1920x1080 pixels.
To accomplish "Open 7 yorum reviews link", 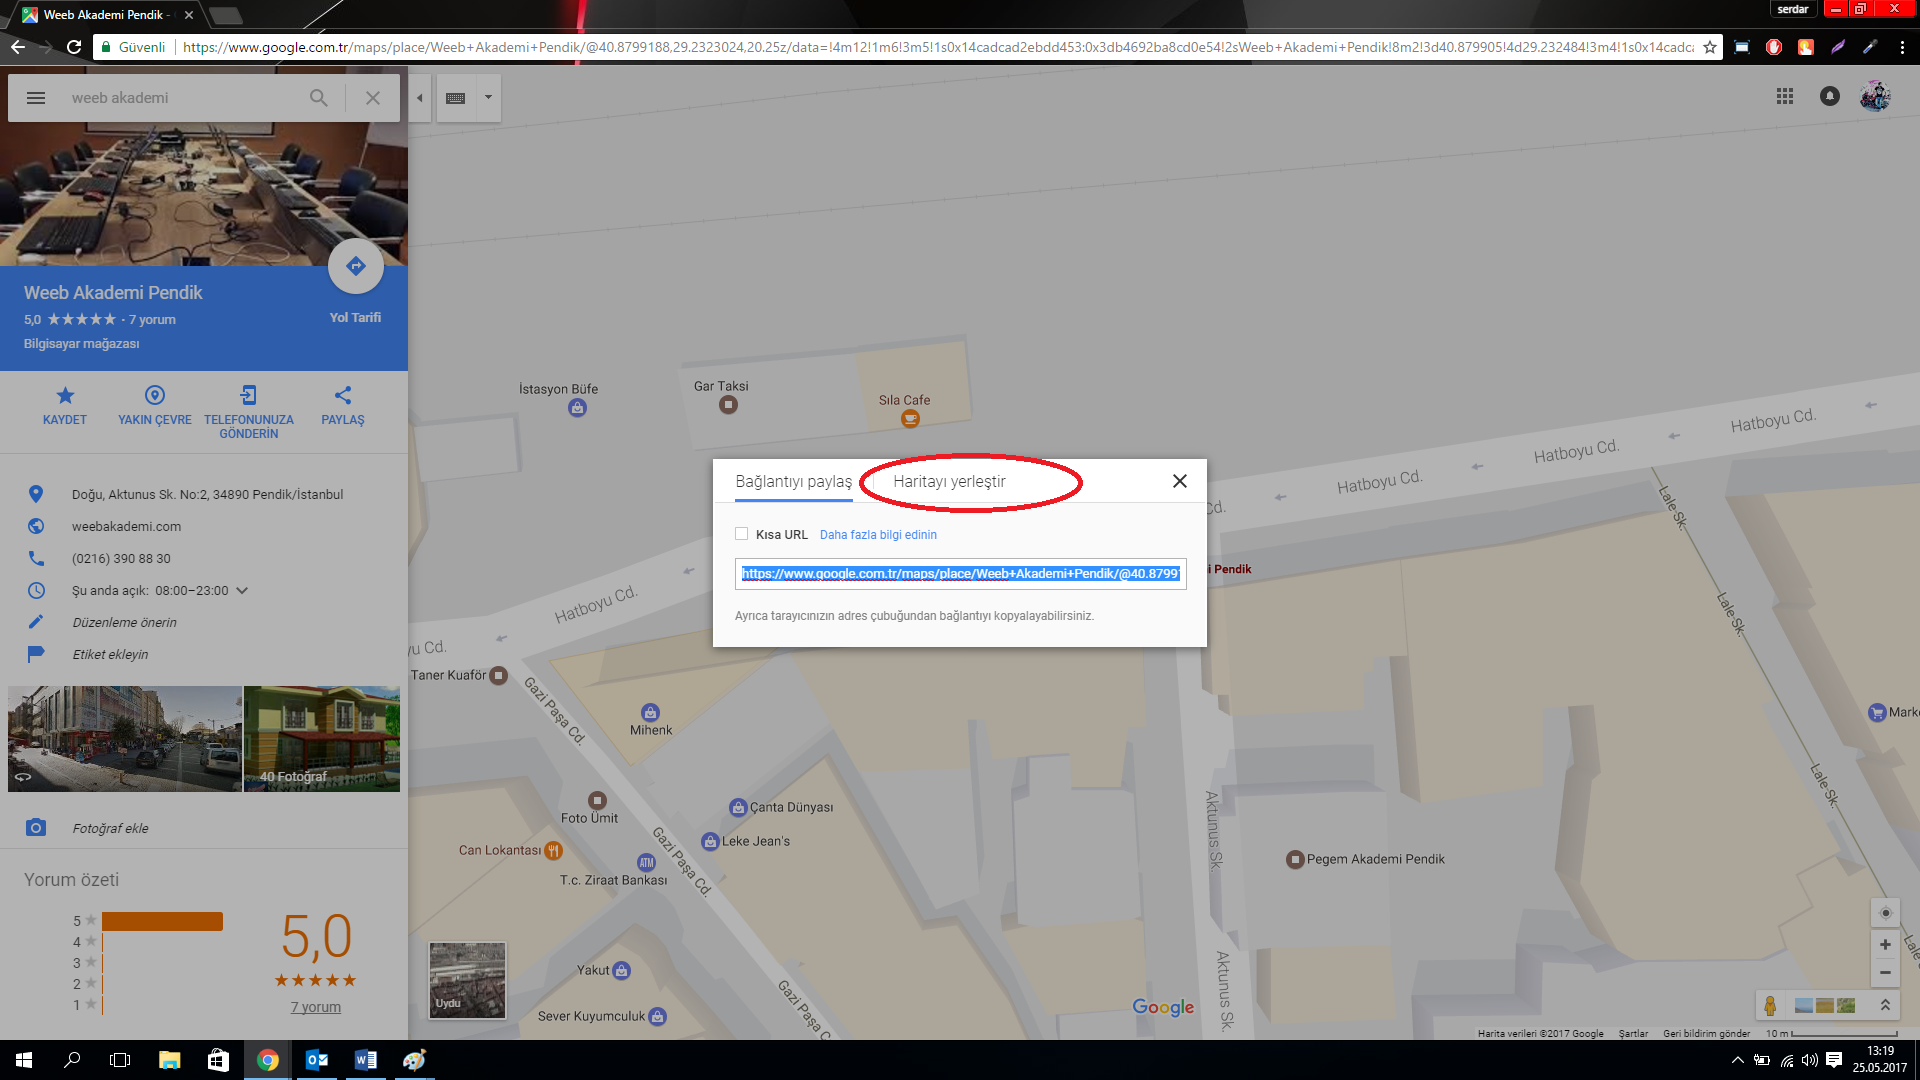I will coord(316,1007).
